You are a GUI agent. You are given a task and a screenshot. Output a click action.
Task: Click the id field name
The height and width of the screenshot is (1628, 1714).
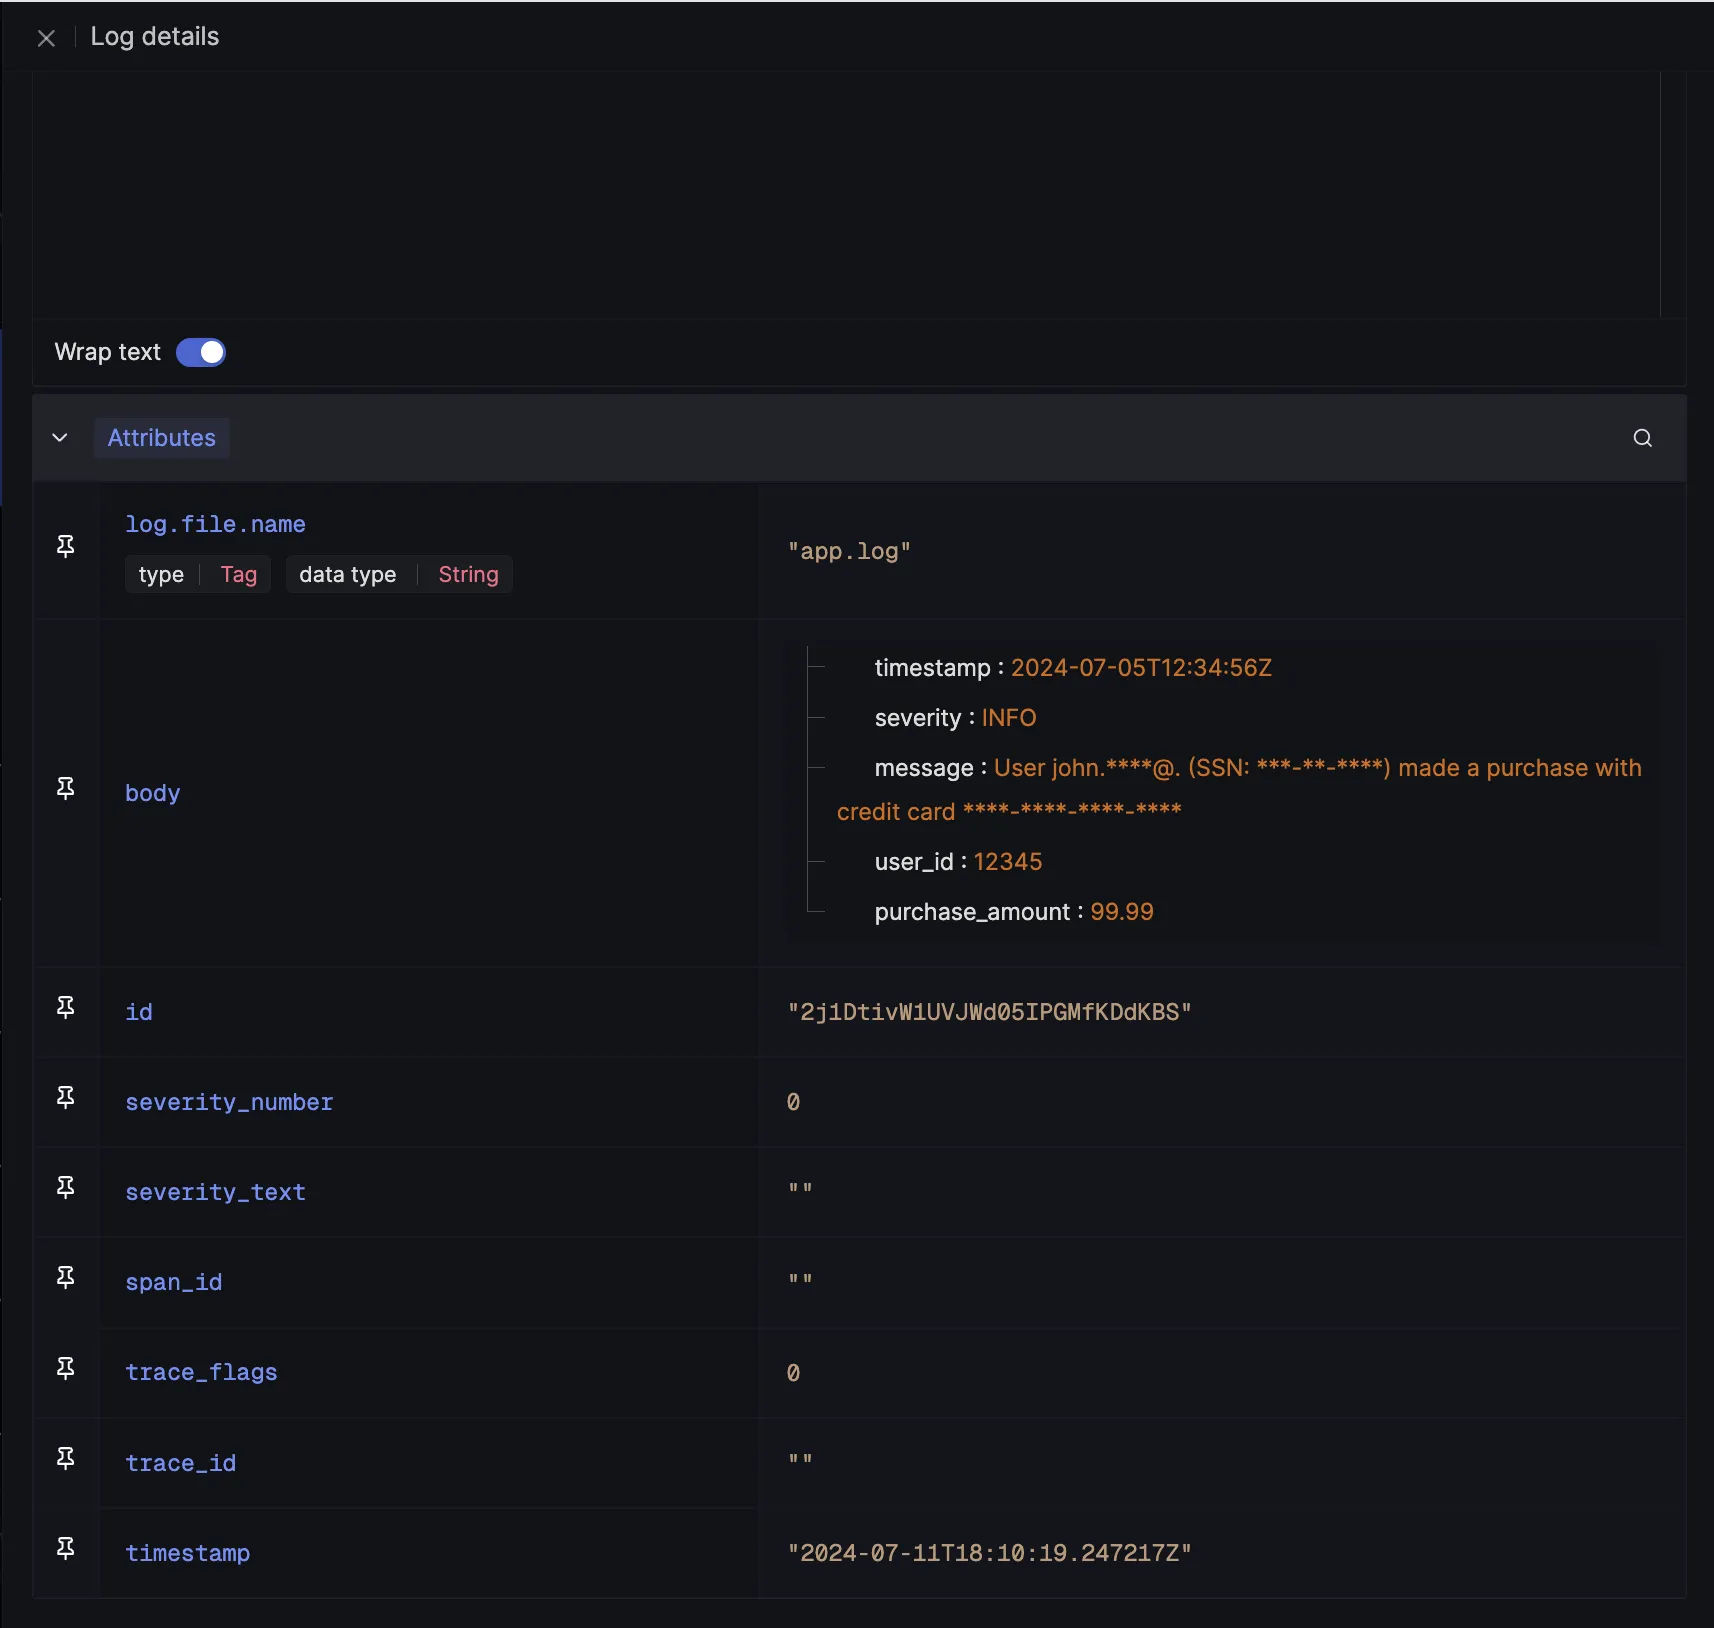139,1012
